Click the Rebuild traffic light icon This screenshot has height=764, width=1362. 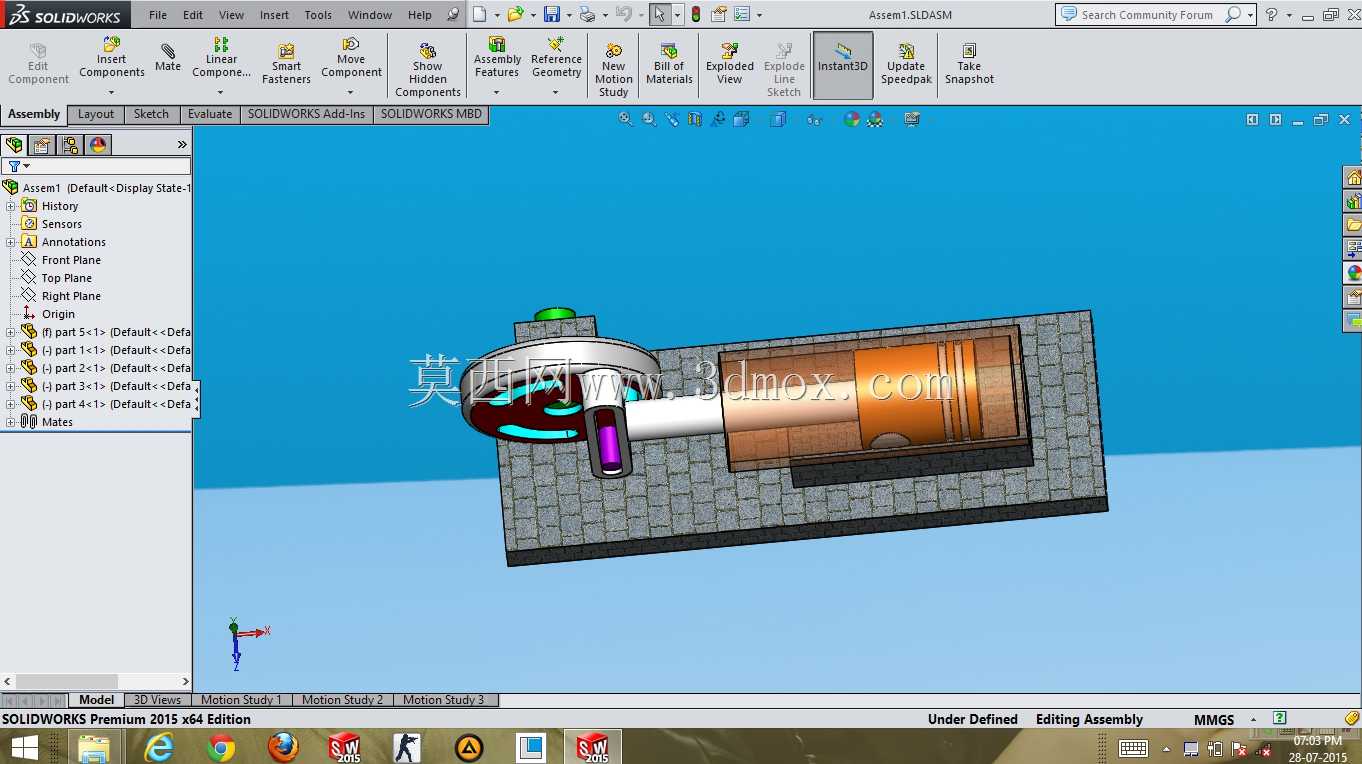(x=695, y=14)
